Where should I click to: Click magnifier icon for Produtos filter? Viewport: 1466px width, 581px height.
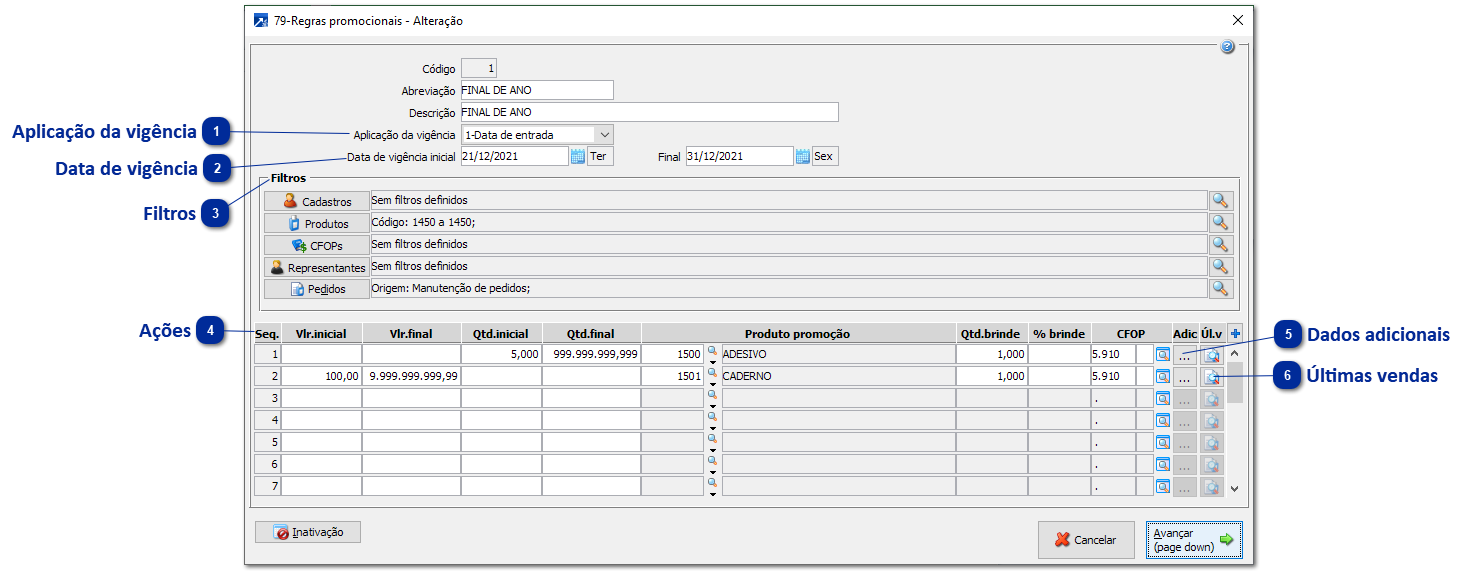[1220, 223]
